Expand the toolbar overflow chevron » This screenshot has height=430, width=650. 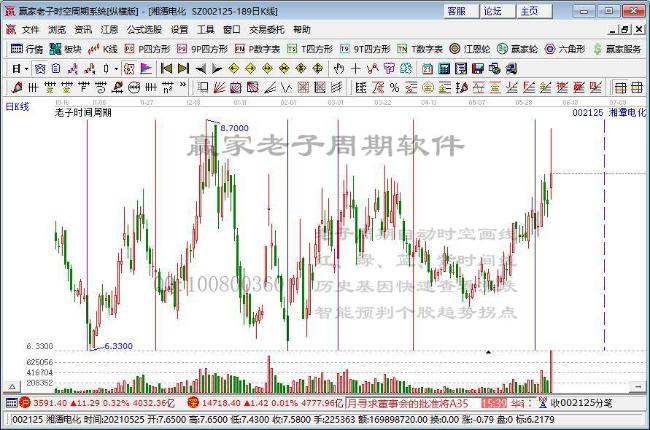click(x=183, y=85)
